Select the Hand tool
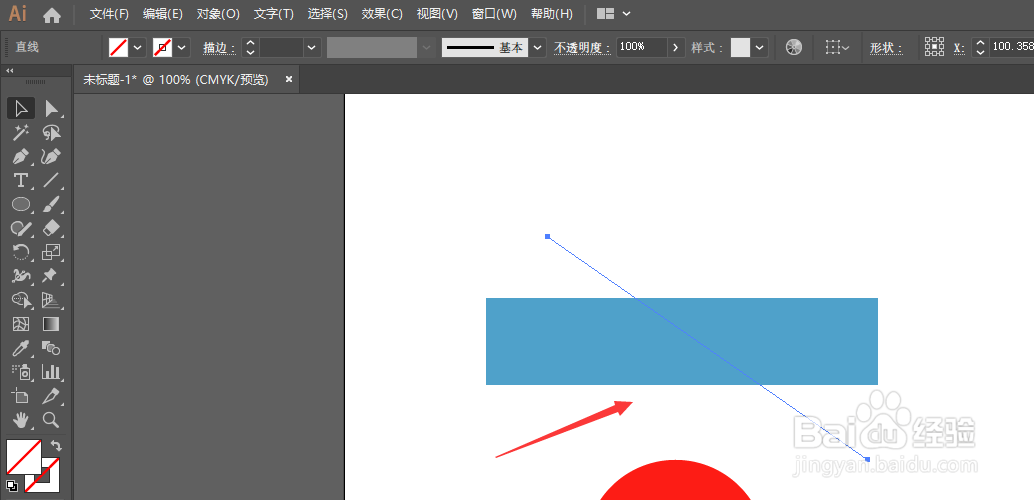Image resolution: width=1034 pixels, height=500 pixels. click(x=21, y=420)
